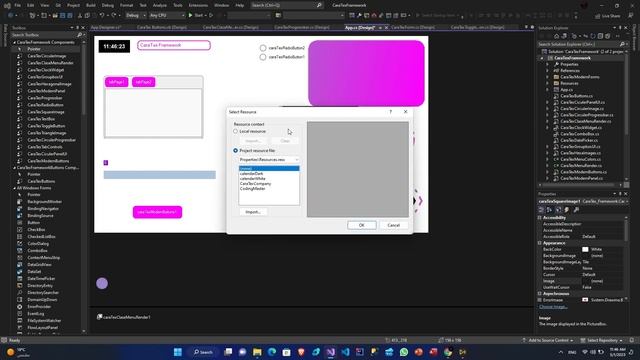Click Categorized view icon in Properties panel

pos(541,210)
